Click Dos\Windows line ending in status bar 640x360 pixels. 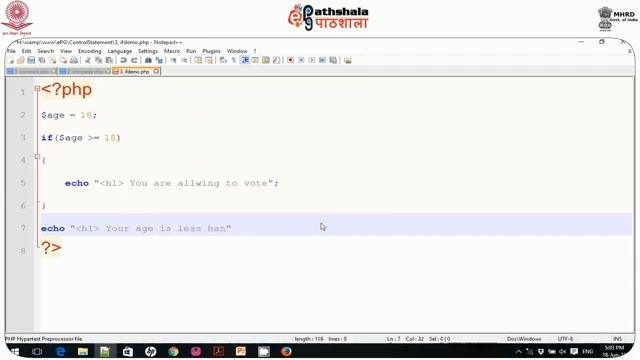(524, 339)
